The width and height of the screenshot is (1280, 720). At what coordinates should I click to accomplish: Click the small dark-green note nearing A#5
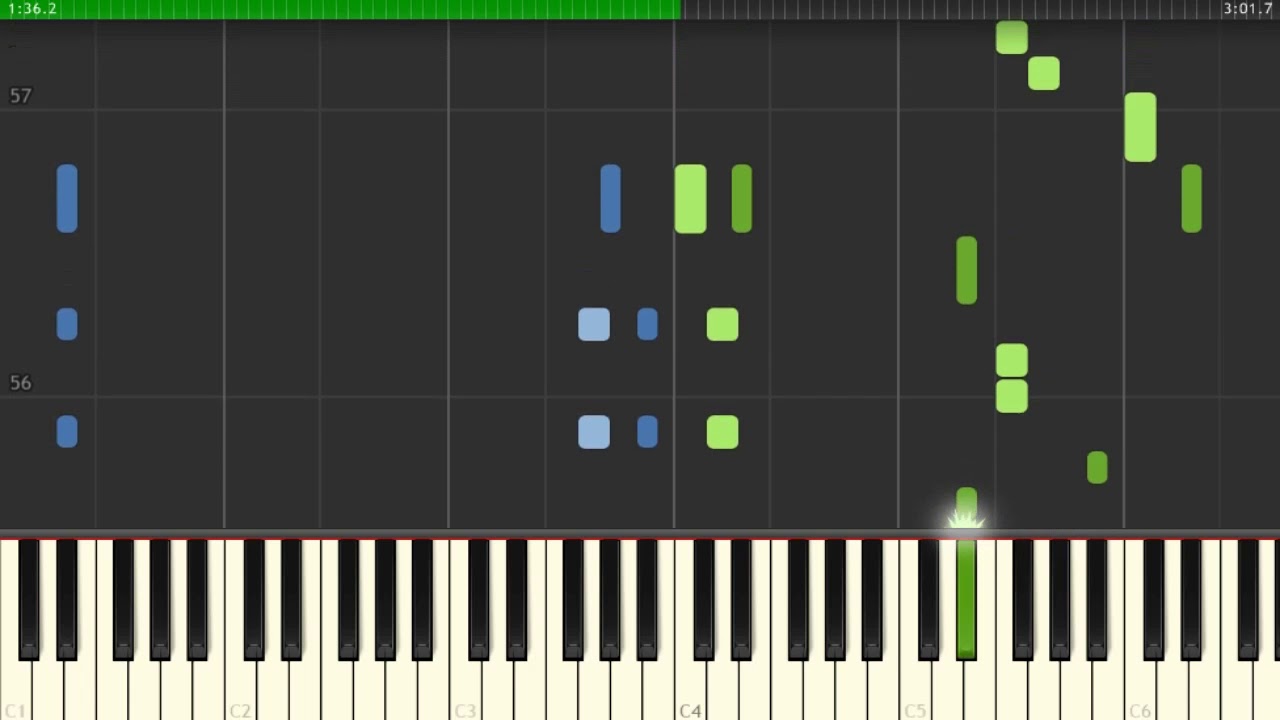click(1097, 468)
